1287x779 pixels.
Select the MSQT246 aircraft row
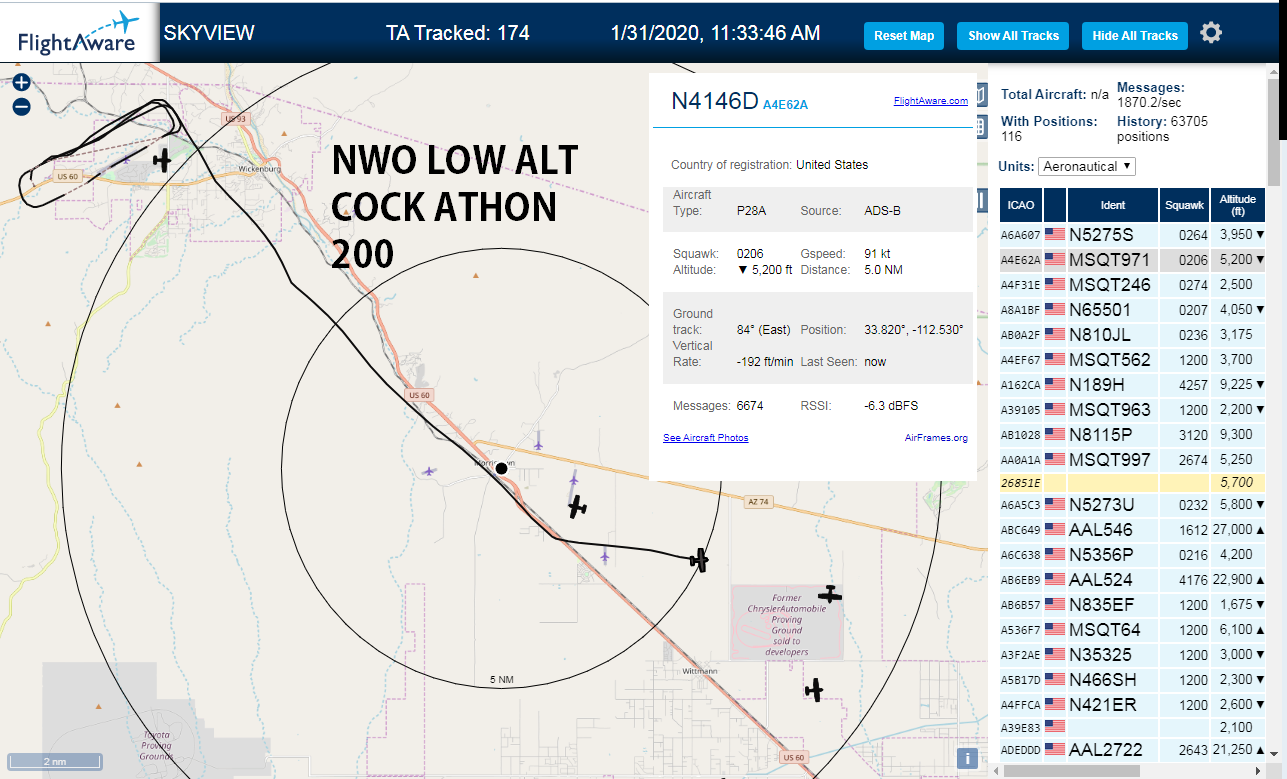point(1133,285)
